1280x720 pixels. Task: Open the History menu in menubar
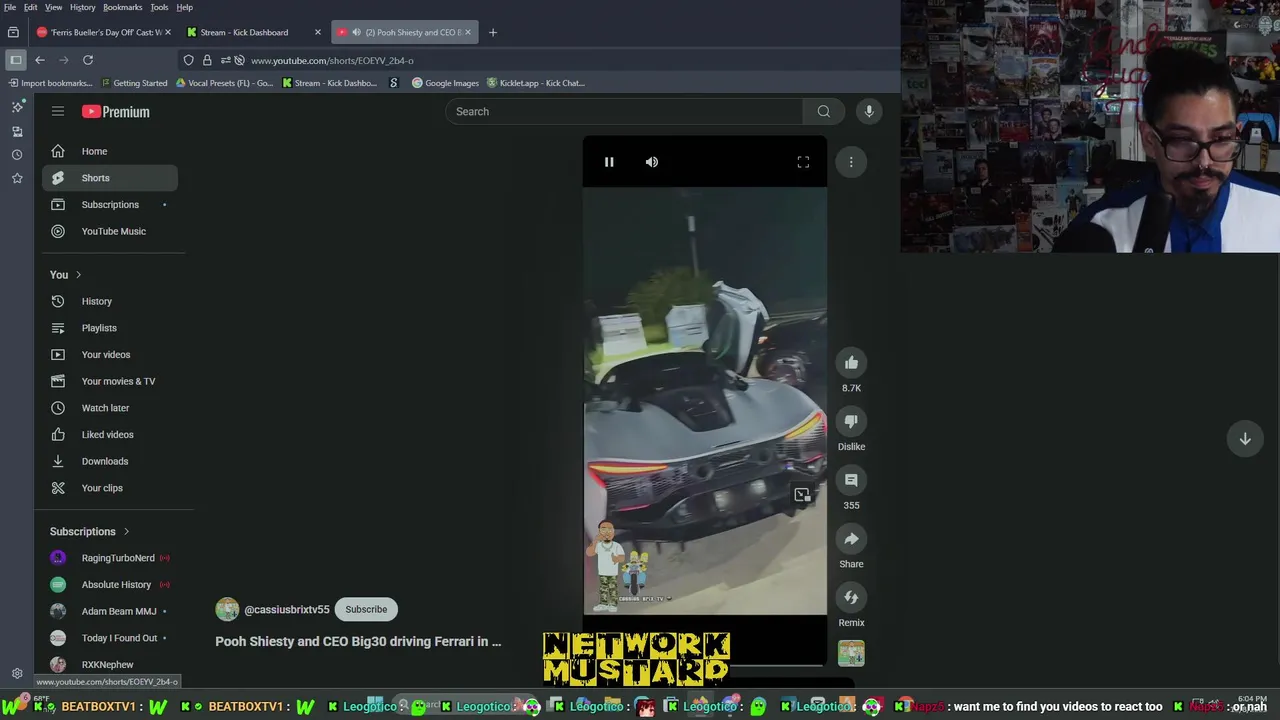pyautogui.click(x=83, y=7)
